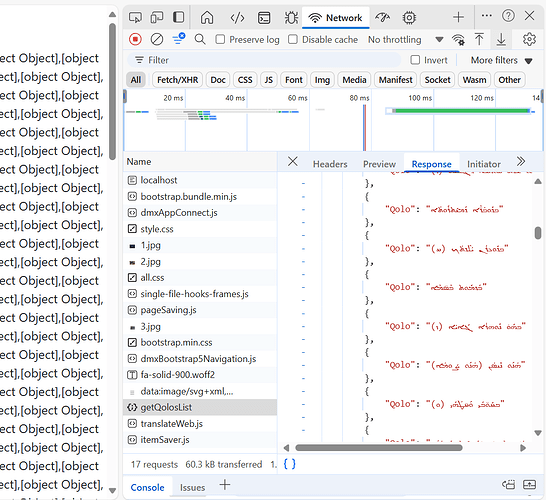546x500 pixels.
Task: Filter requests by Wasm
Action: [x=474, y=80]
